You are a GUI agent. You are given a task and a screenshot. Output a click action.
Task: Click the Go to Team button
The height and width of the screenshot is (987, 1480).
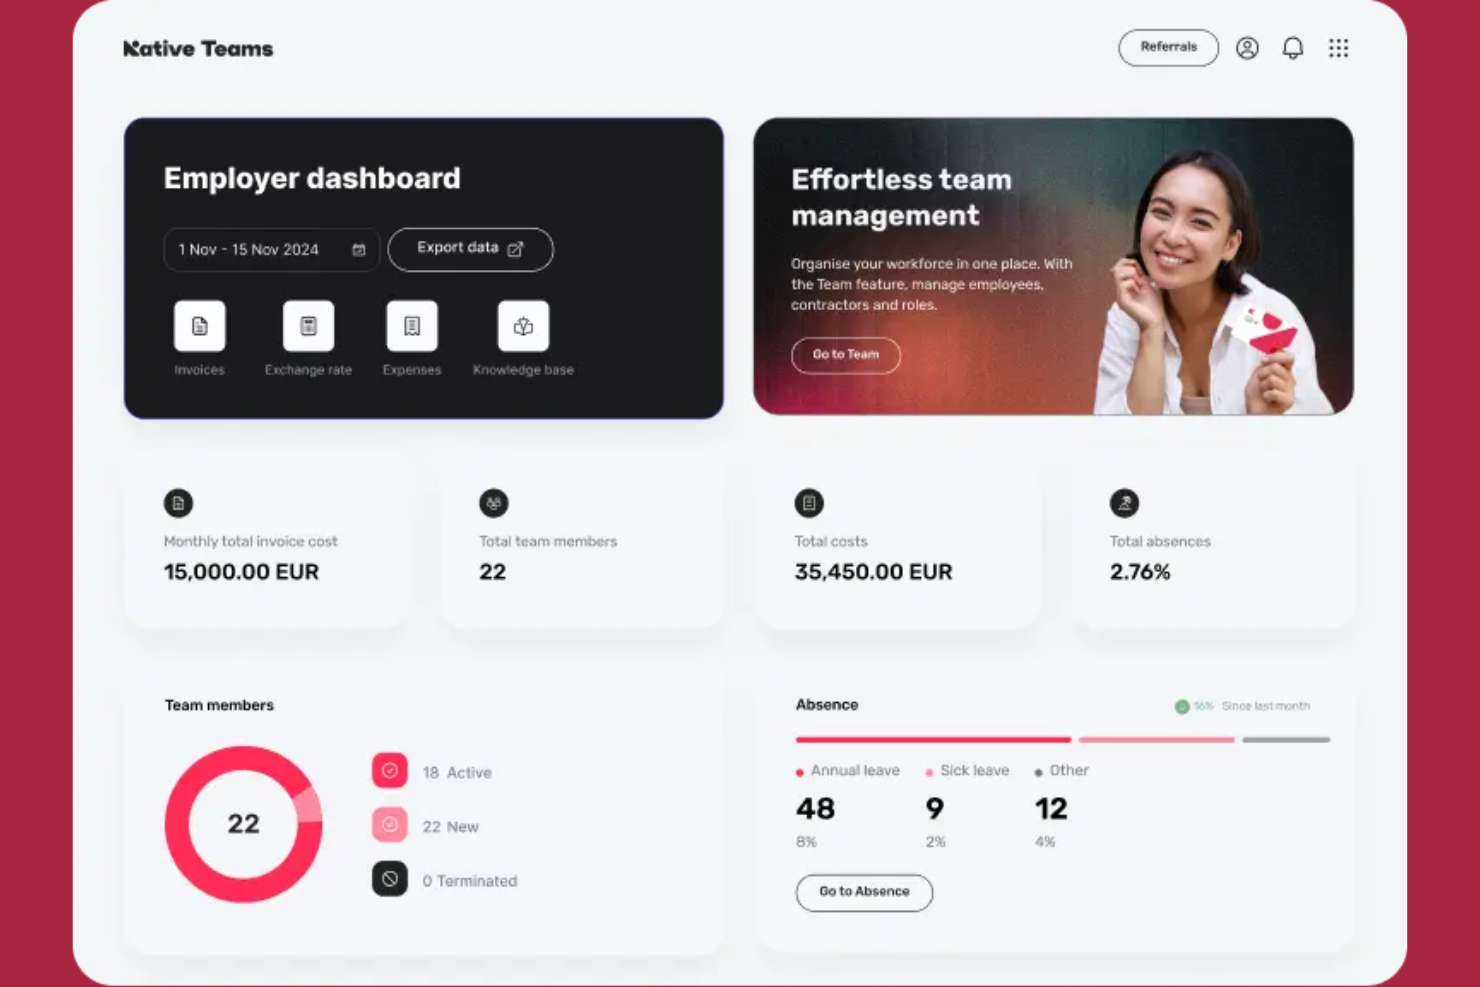[845, 355]
